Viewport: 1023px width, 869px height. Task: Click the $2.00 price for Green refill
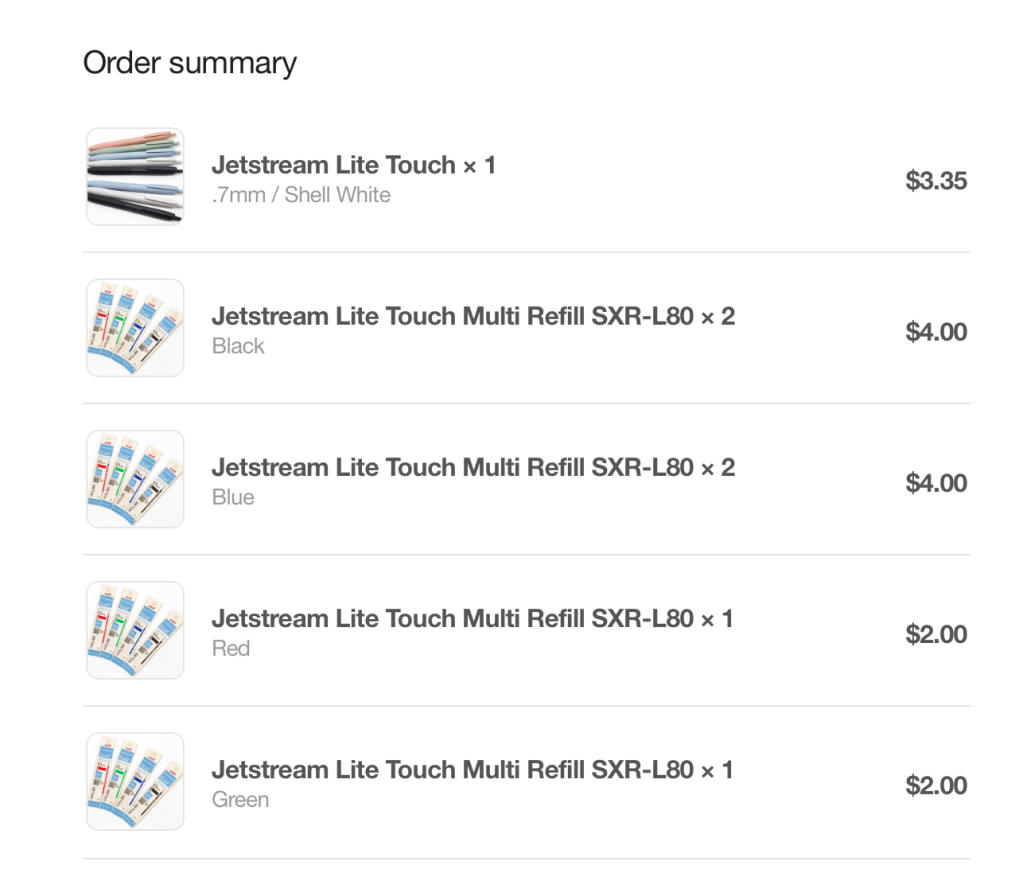tap(936, 785)
